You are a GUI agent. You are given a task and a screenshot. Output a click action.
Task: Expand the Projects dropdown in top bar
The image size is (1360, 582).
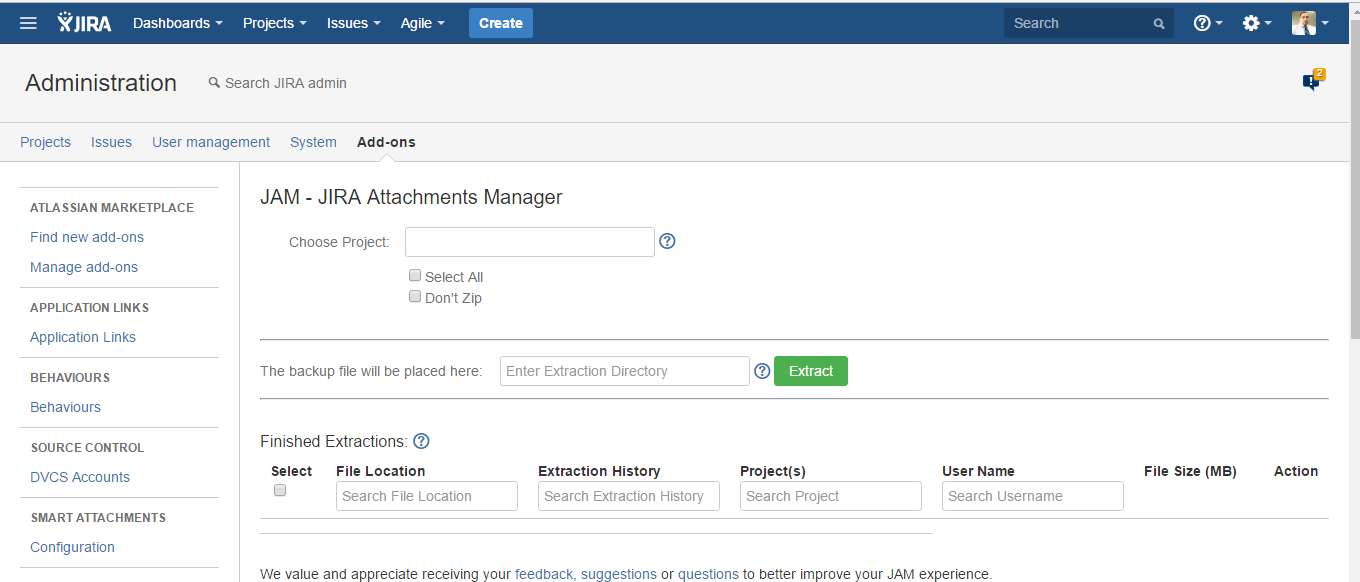(x=274, y=23)
